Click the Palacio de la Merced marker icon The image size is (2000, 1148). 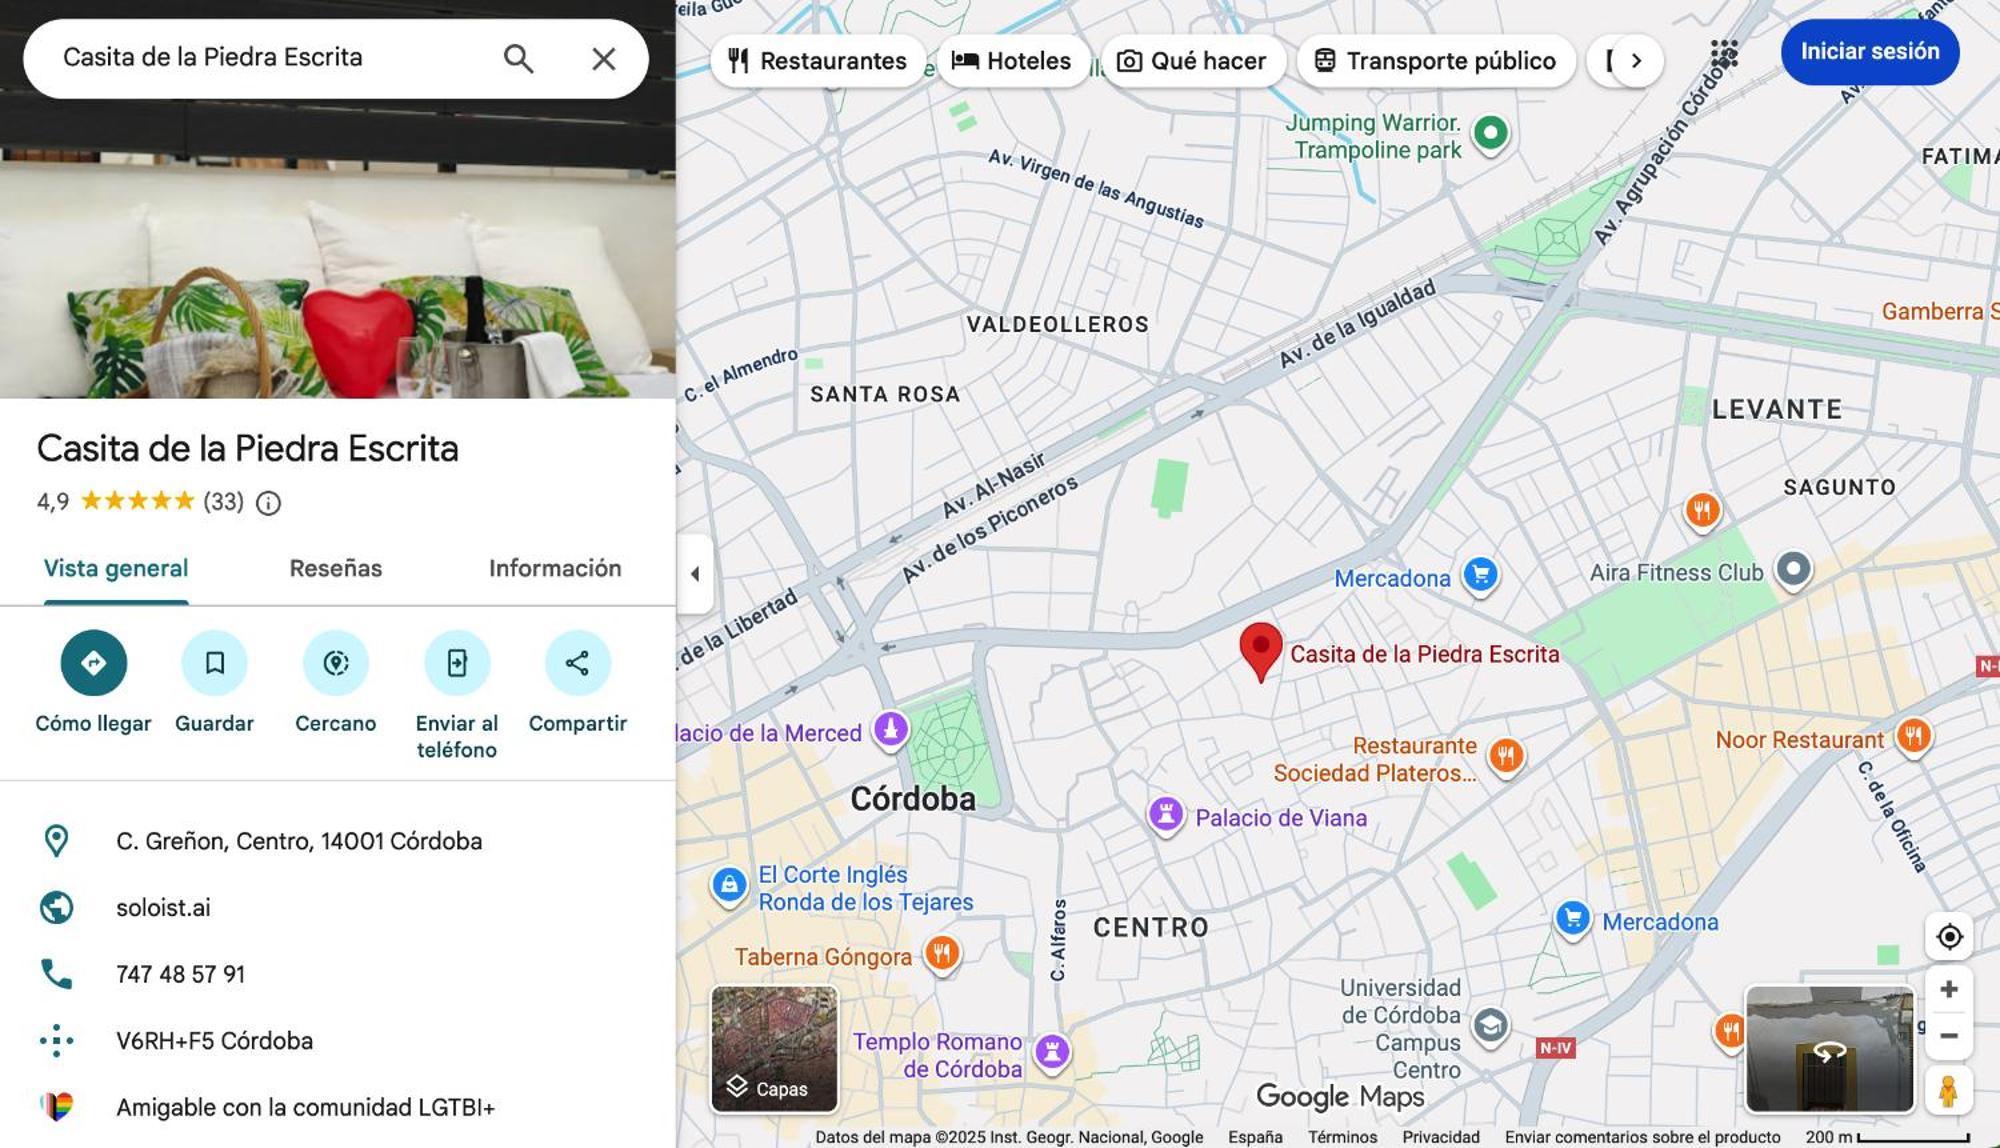(x=891, y=730)
